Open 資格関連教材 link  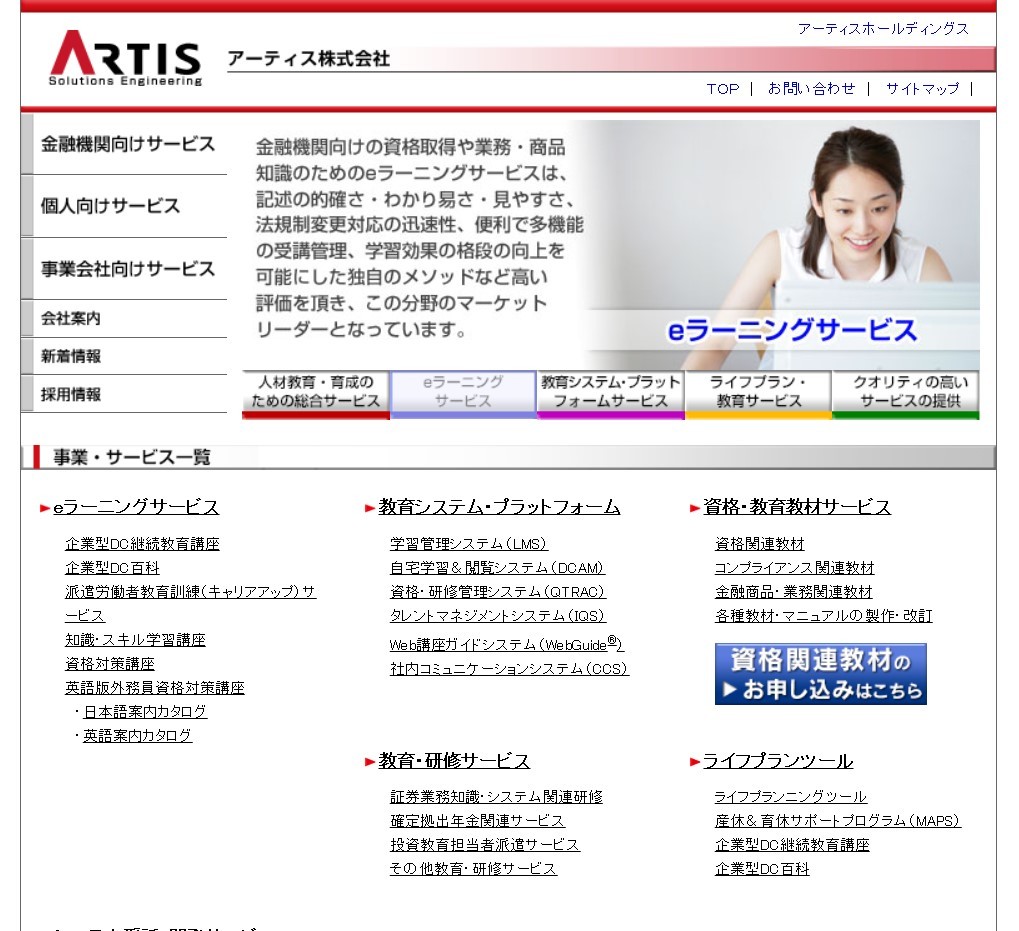(x=760, y=544)
